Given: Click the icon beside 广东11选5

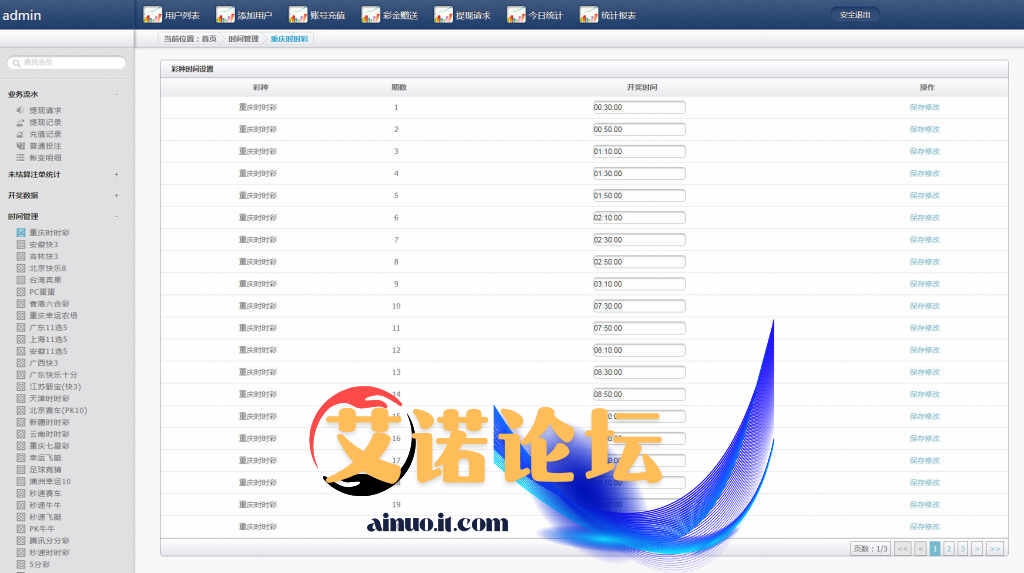Looking at the screenshot, I should click(21, 327).
